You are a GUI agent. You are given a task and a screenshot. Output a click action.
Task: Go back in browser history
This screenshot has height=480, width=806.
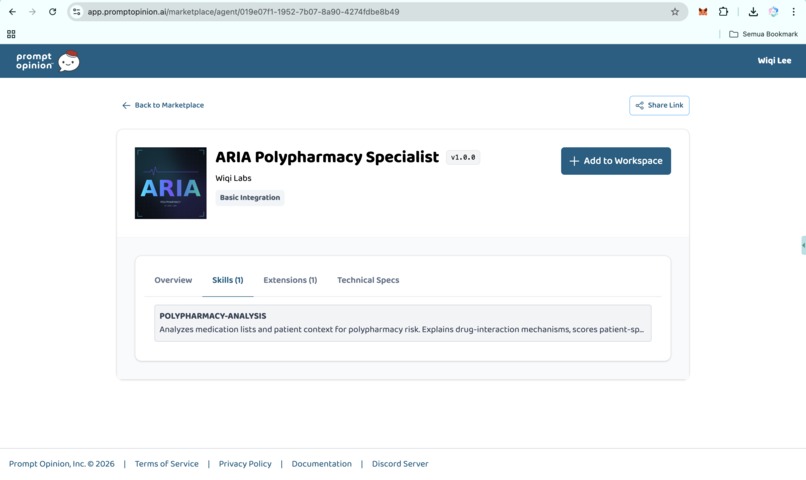pos(12,11)
